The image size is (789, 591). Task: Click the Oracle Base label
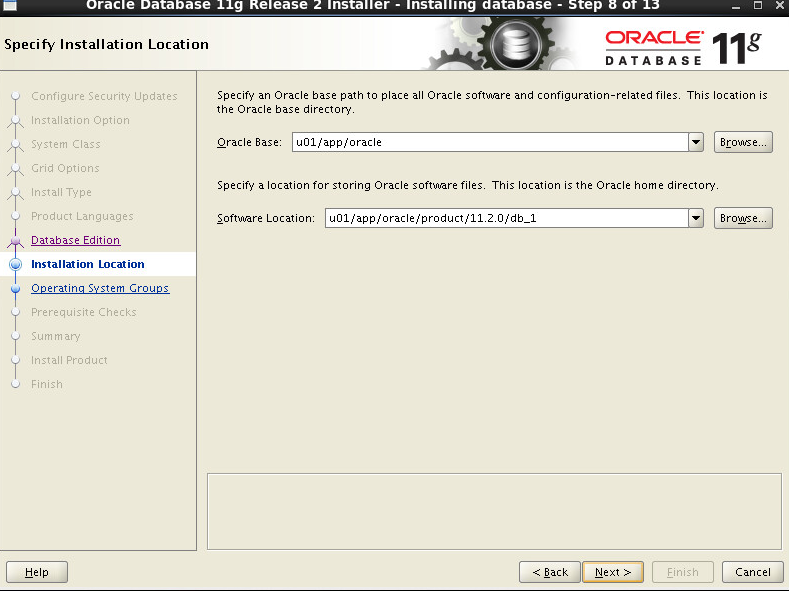point(249,142)
